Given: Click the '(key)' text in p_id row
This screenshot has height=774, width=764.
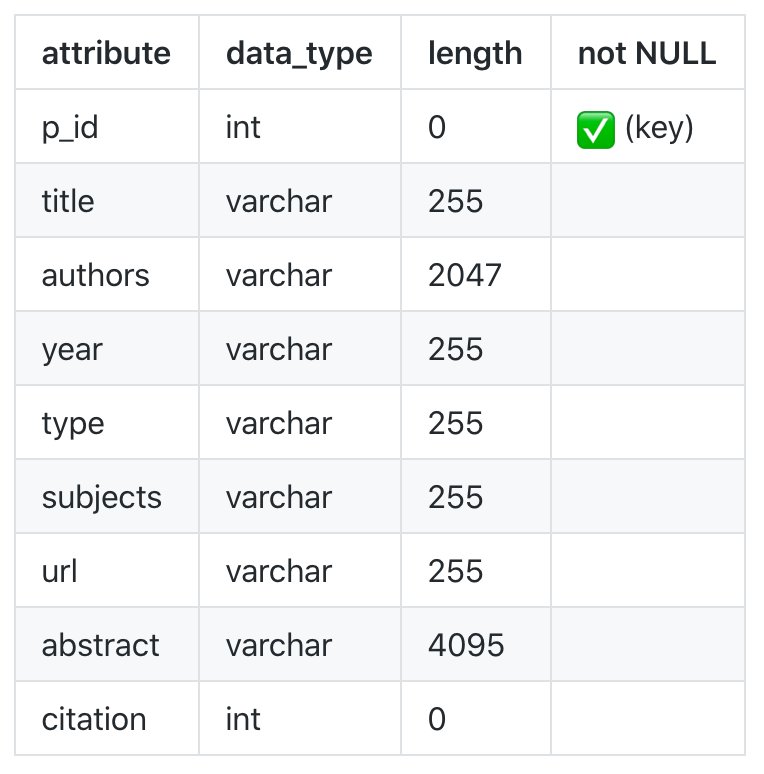Looking at the screenshot, I should [x=659, y=128].
